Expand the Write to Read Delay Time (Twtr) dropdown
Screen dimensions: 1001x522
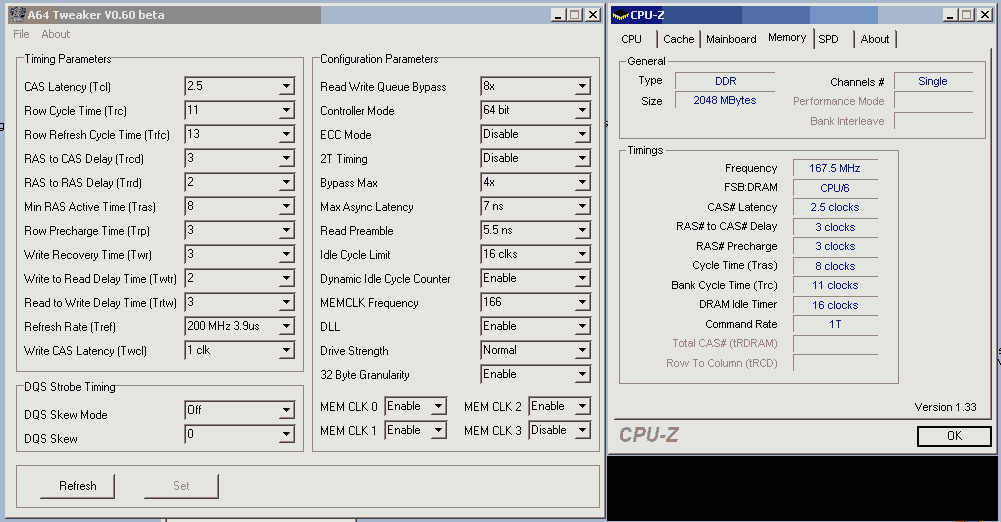coord(287,278)
